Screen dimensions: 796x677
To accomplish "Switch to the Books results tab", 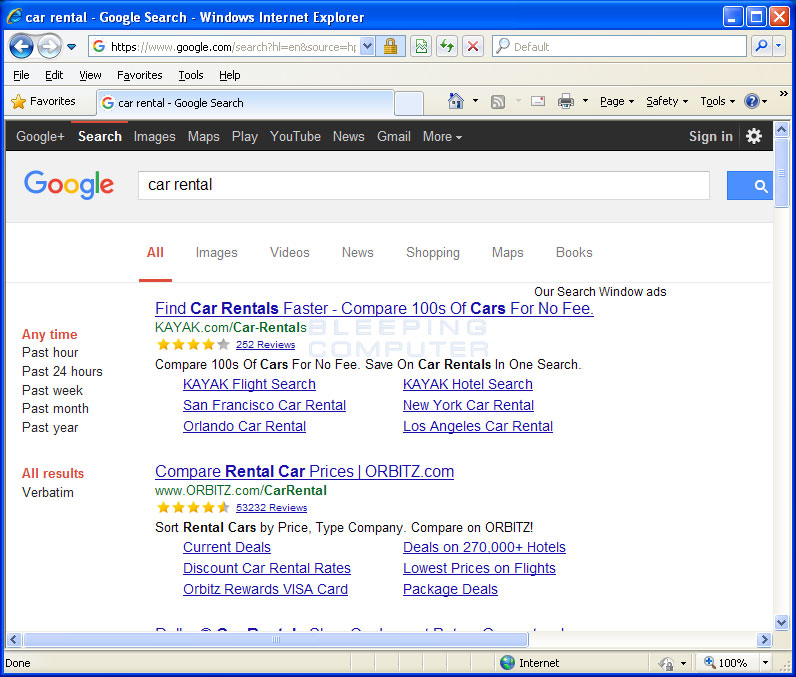I will 574,253.
